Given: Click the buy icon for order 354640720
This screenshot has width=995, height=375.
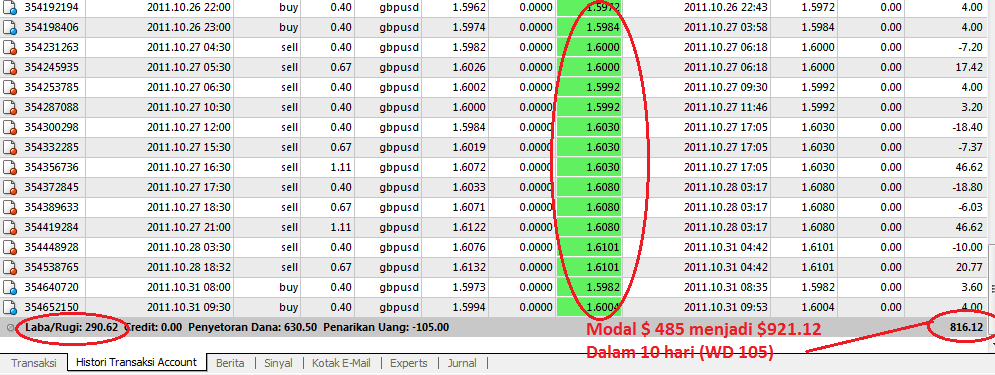Looking at the screenshot, I should coord(10,287).
